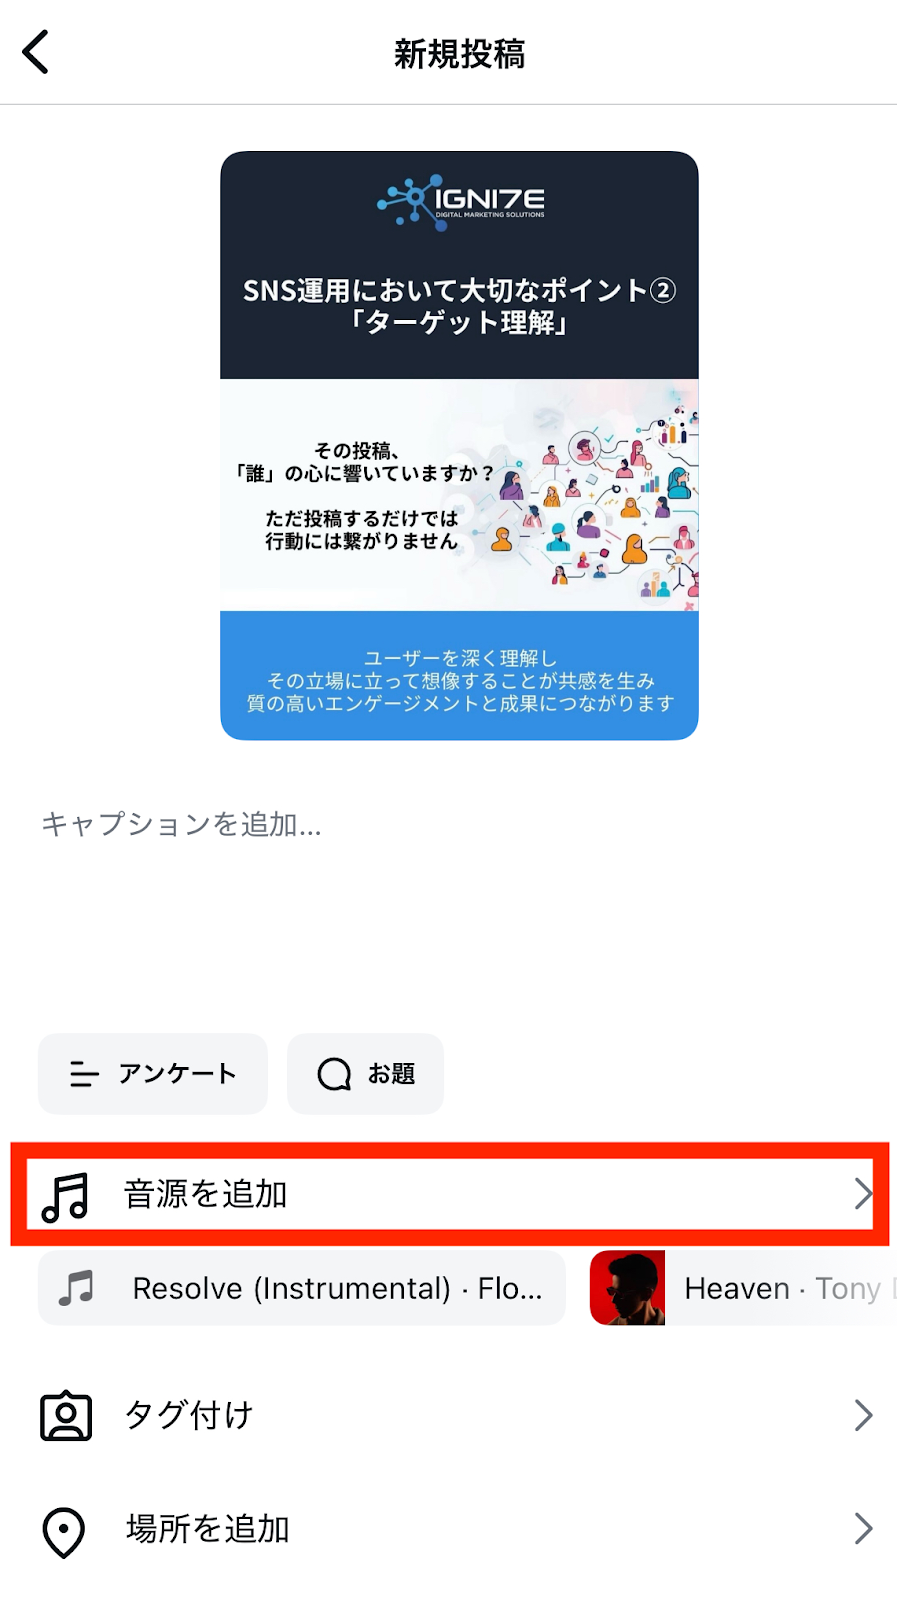Add an お題 prompt to the post
897x1600 pixels.
tap(365, 1074)
